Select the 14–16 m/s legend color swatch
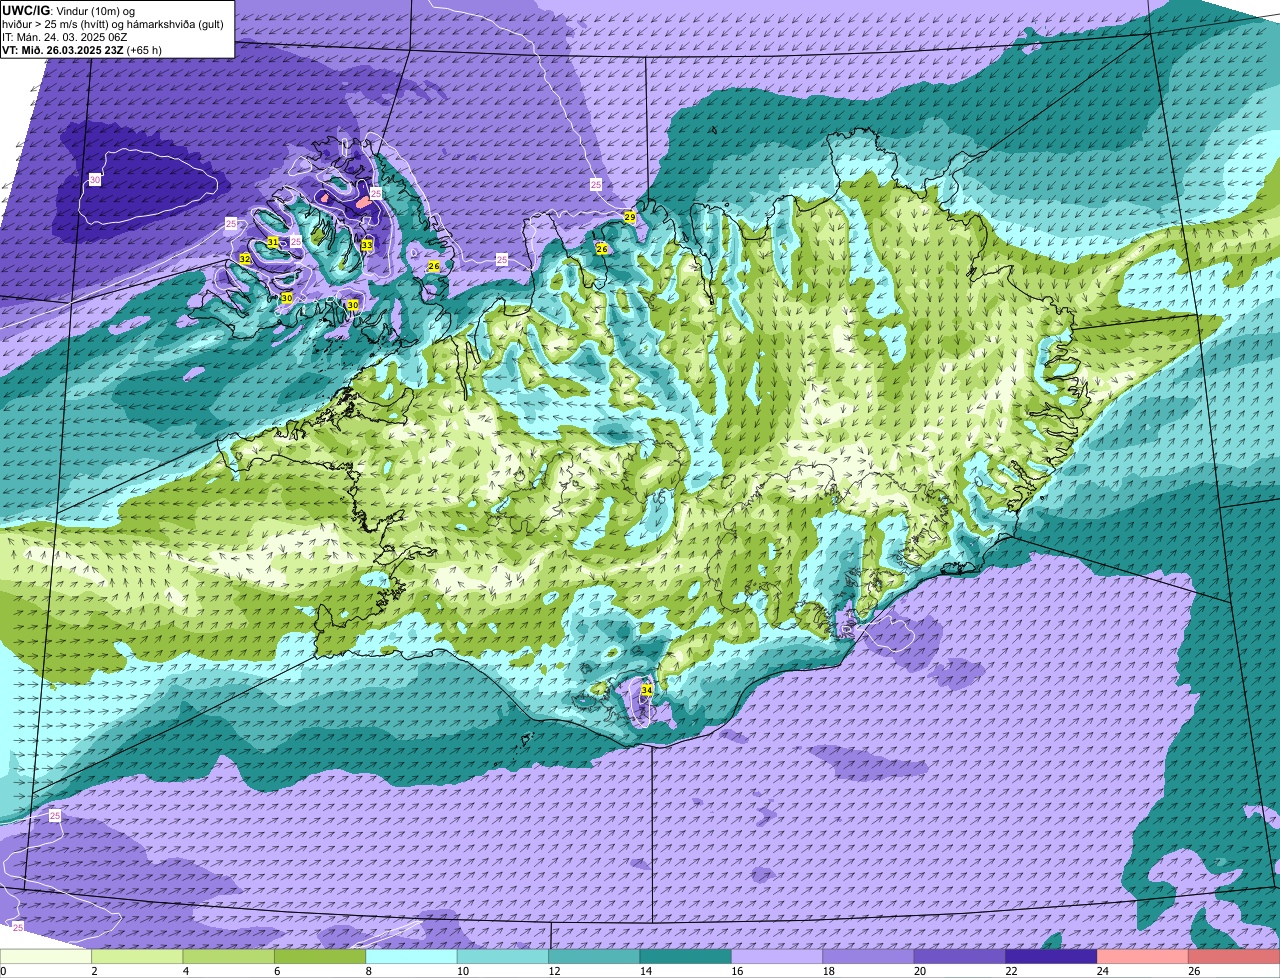This screenshot has height=978, width=1280. pos(686,956)
